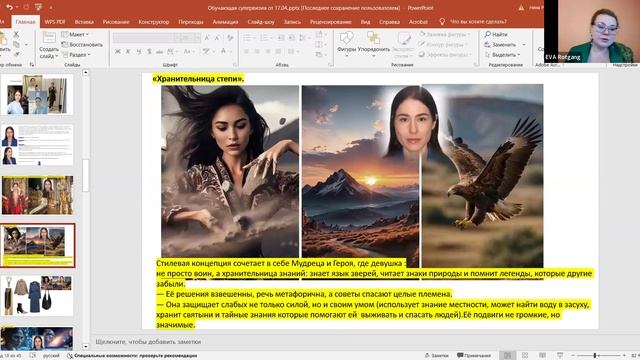The width and height of the screenshot is (640, 360).
Task: Toggle text shadow S formatting
Action: click(149, 51)
